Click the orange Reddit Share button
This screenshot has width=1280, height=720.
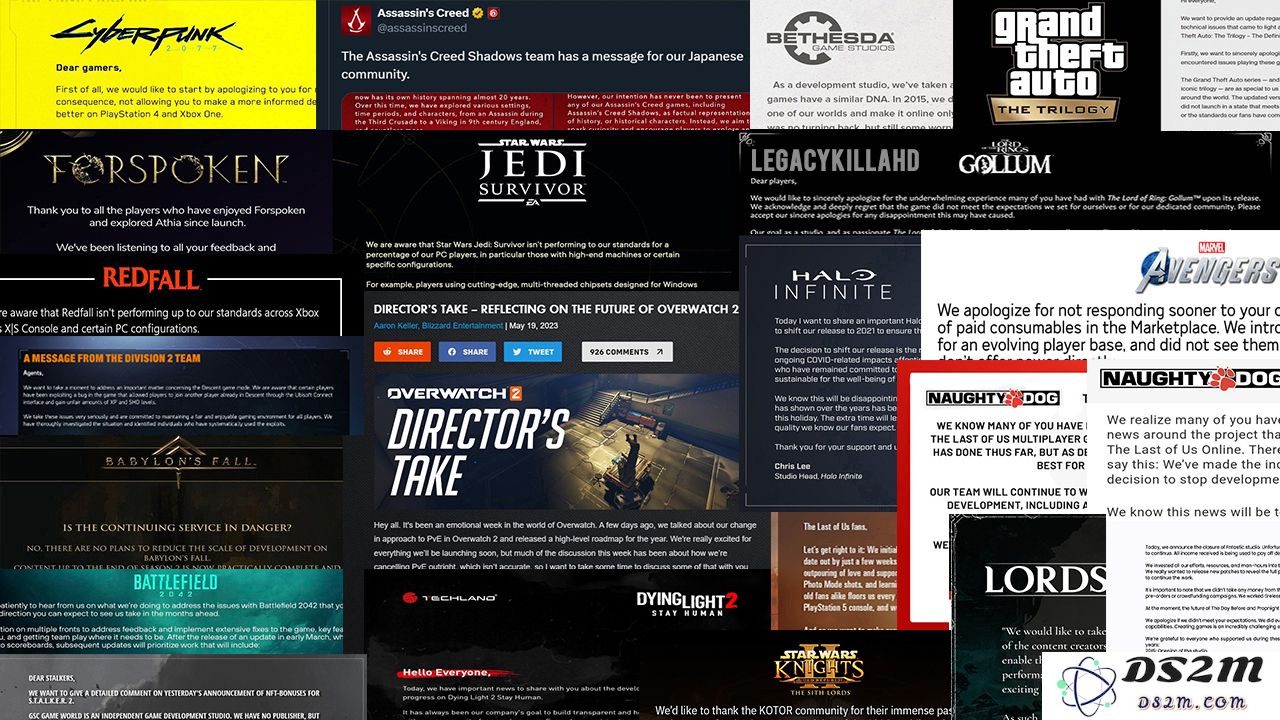point(402,352)
